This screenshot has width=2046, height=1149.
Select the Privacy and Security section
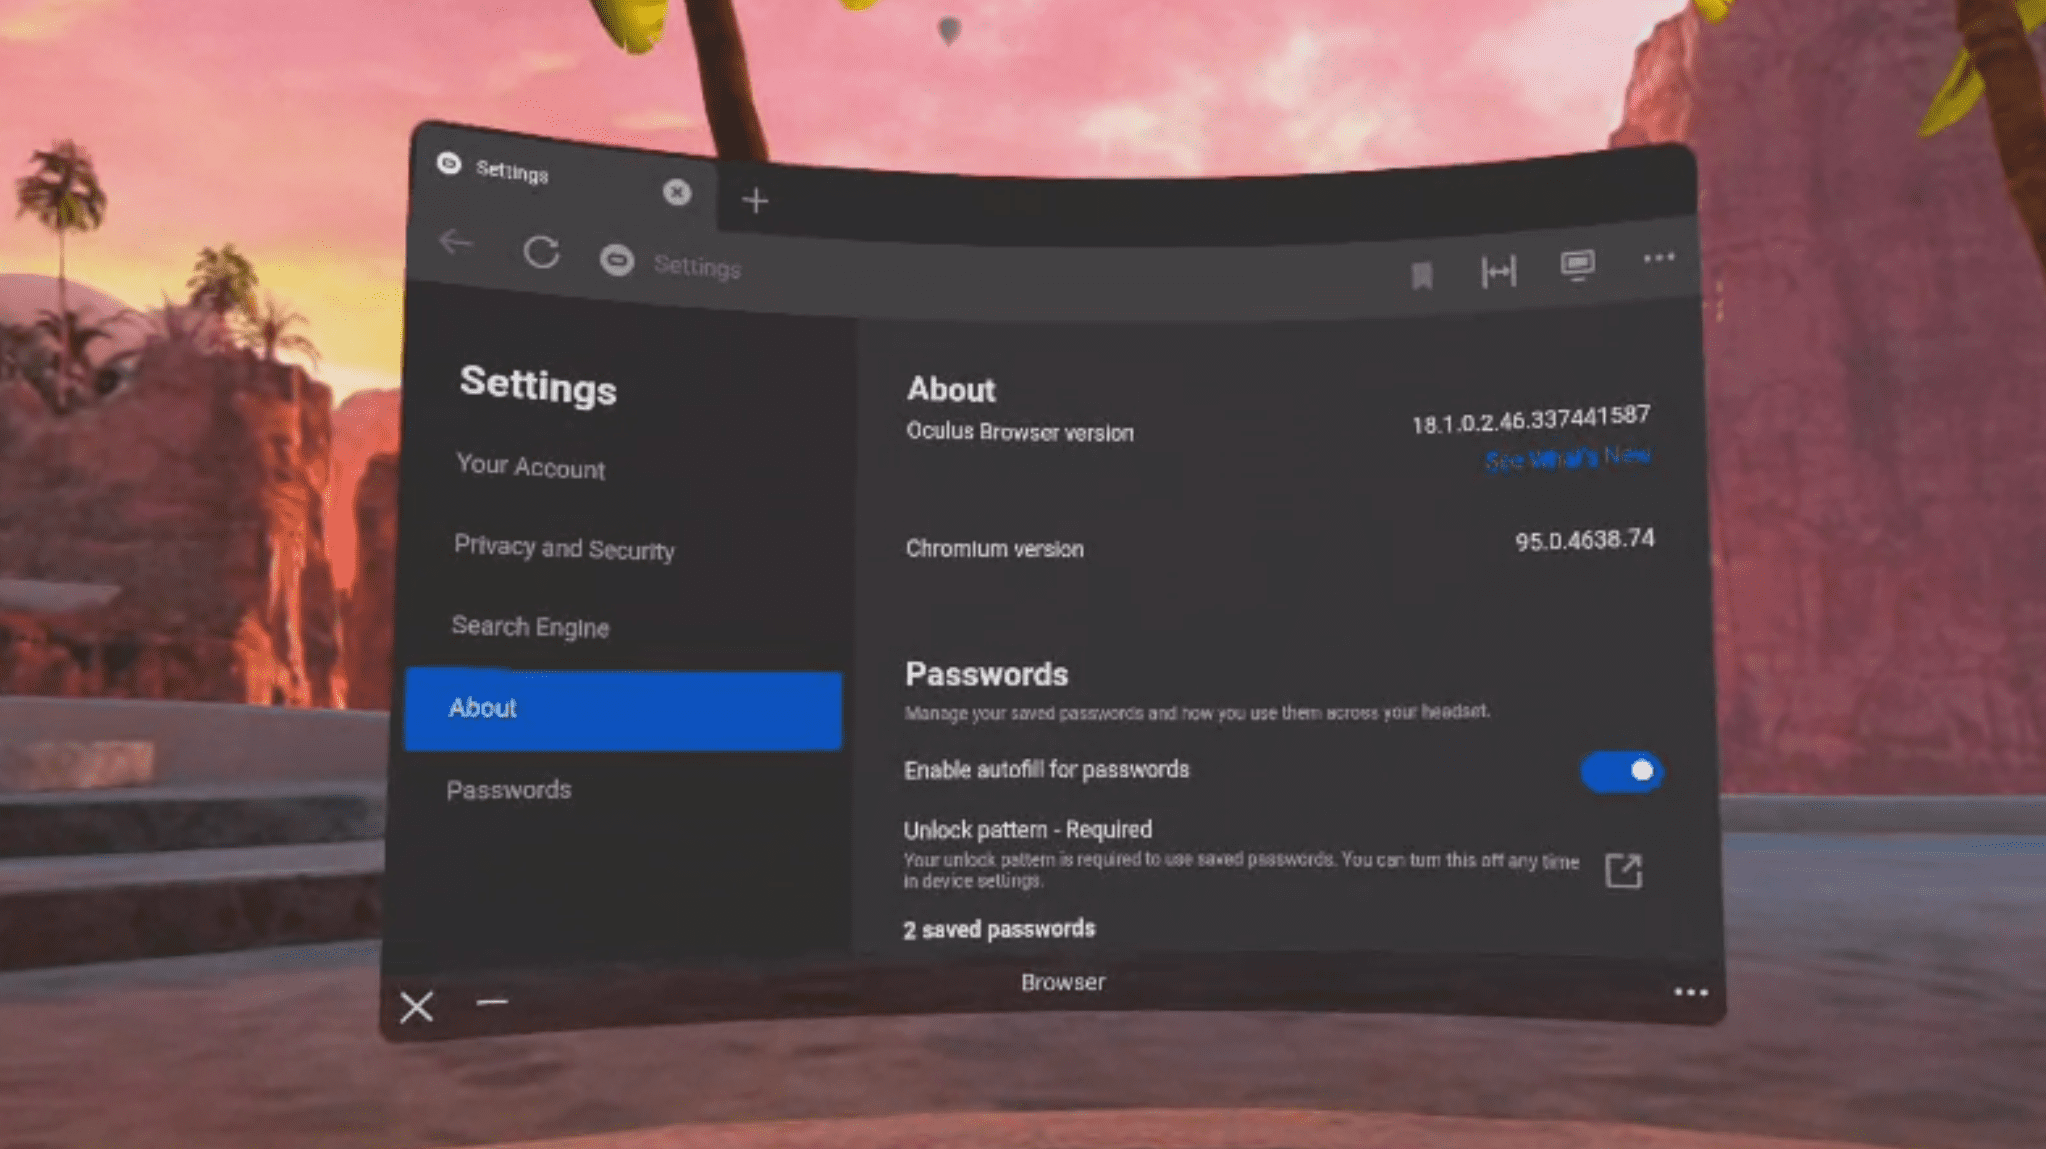[563, 546]
